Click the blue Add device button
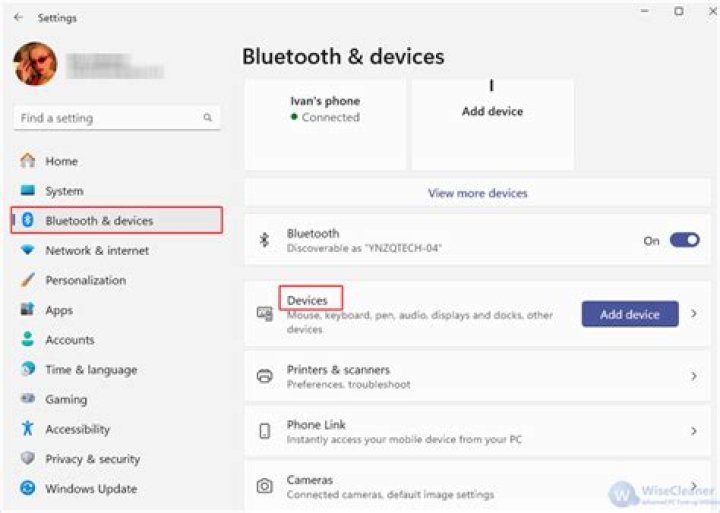 [x=630, y=314]
